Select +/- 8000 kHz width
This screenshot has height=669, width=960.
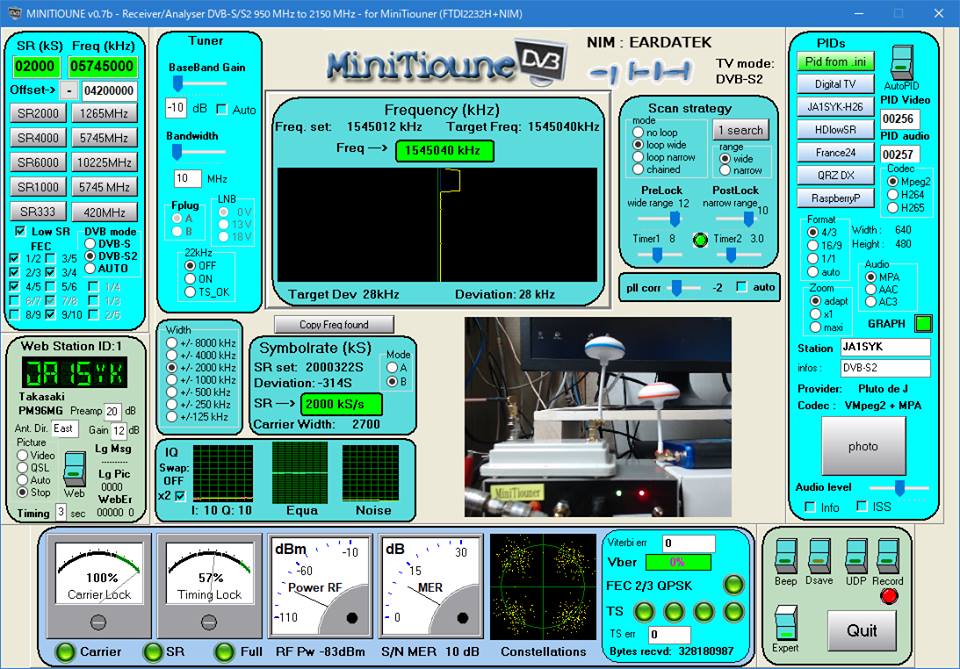pyautogui.click(x=171, y=343)
